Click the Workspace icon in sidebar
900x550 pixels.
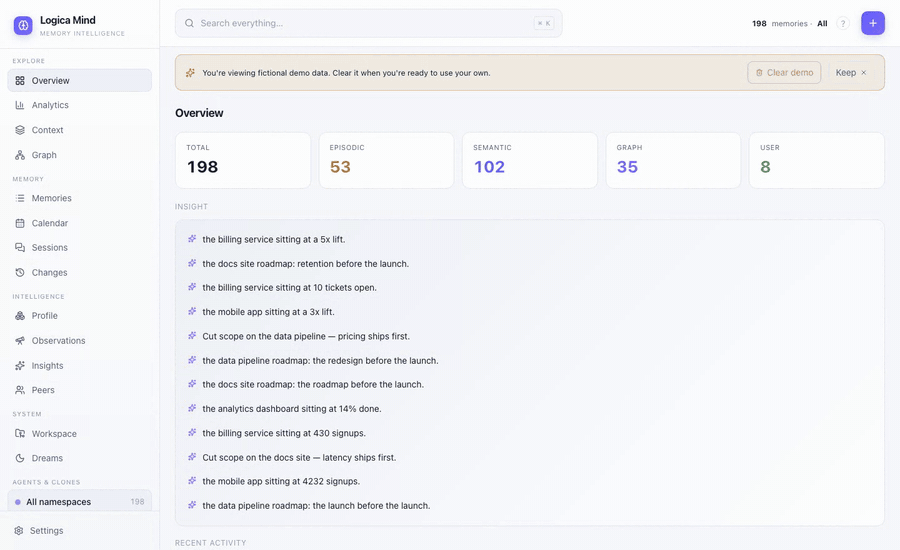[20, 433]
